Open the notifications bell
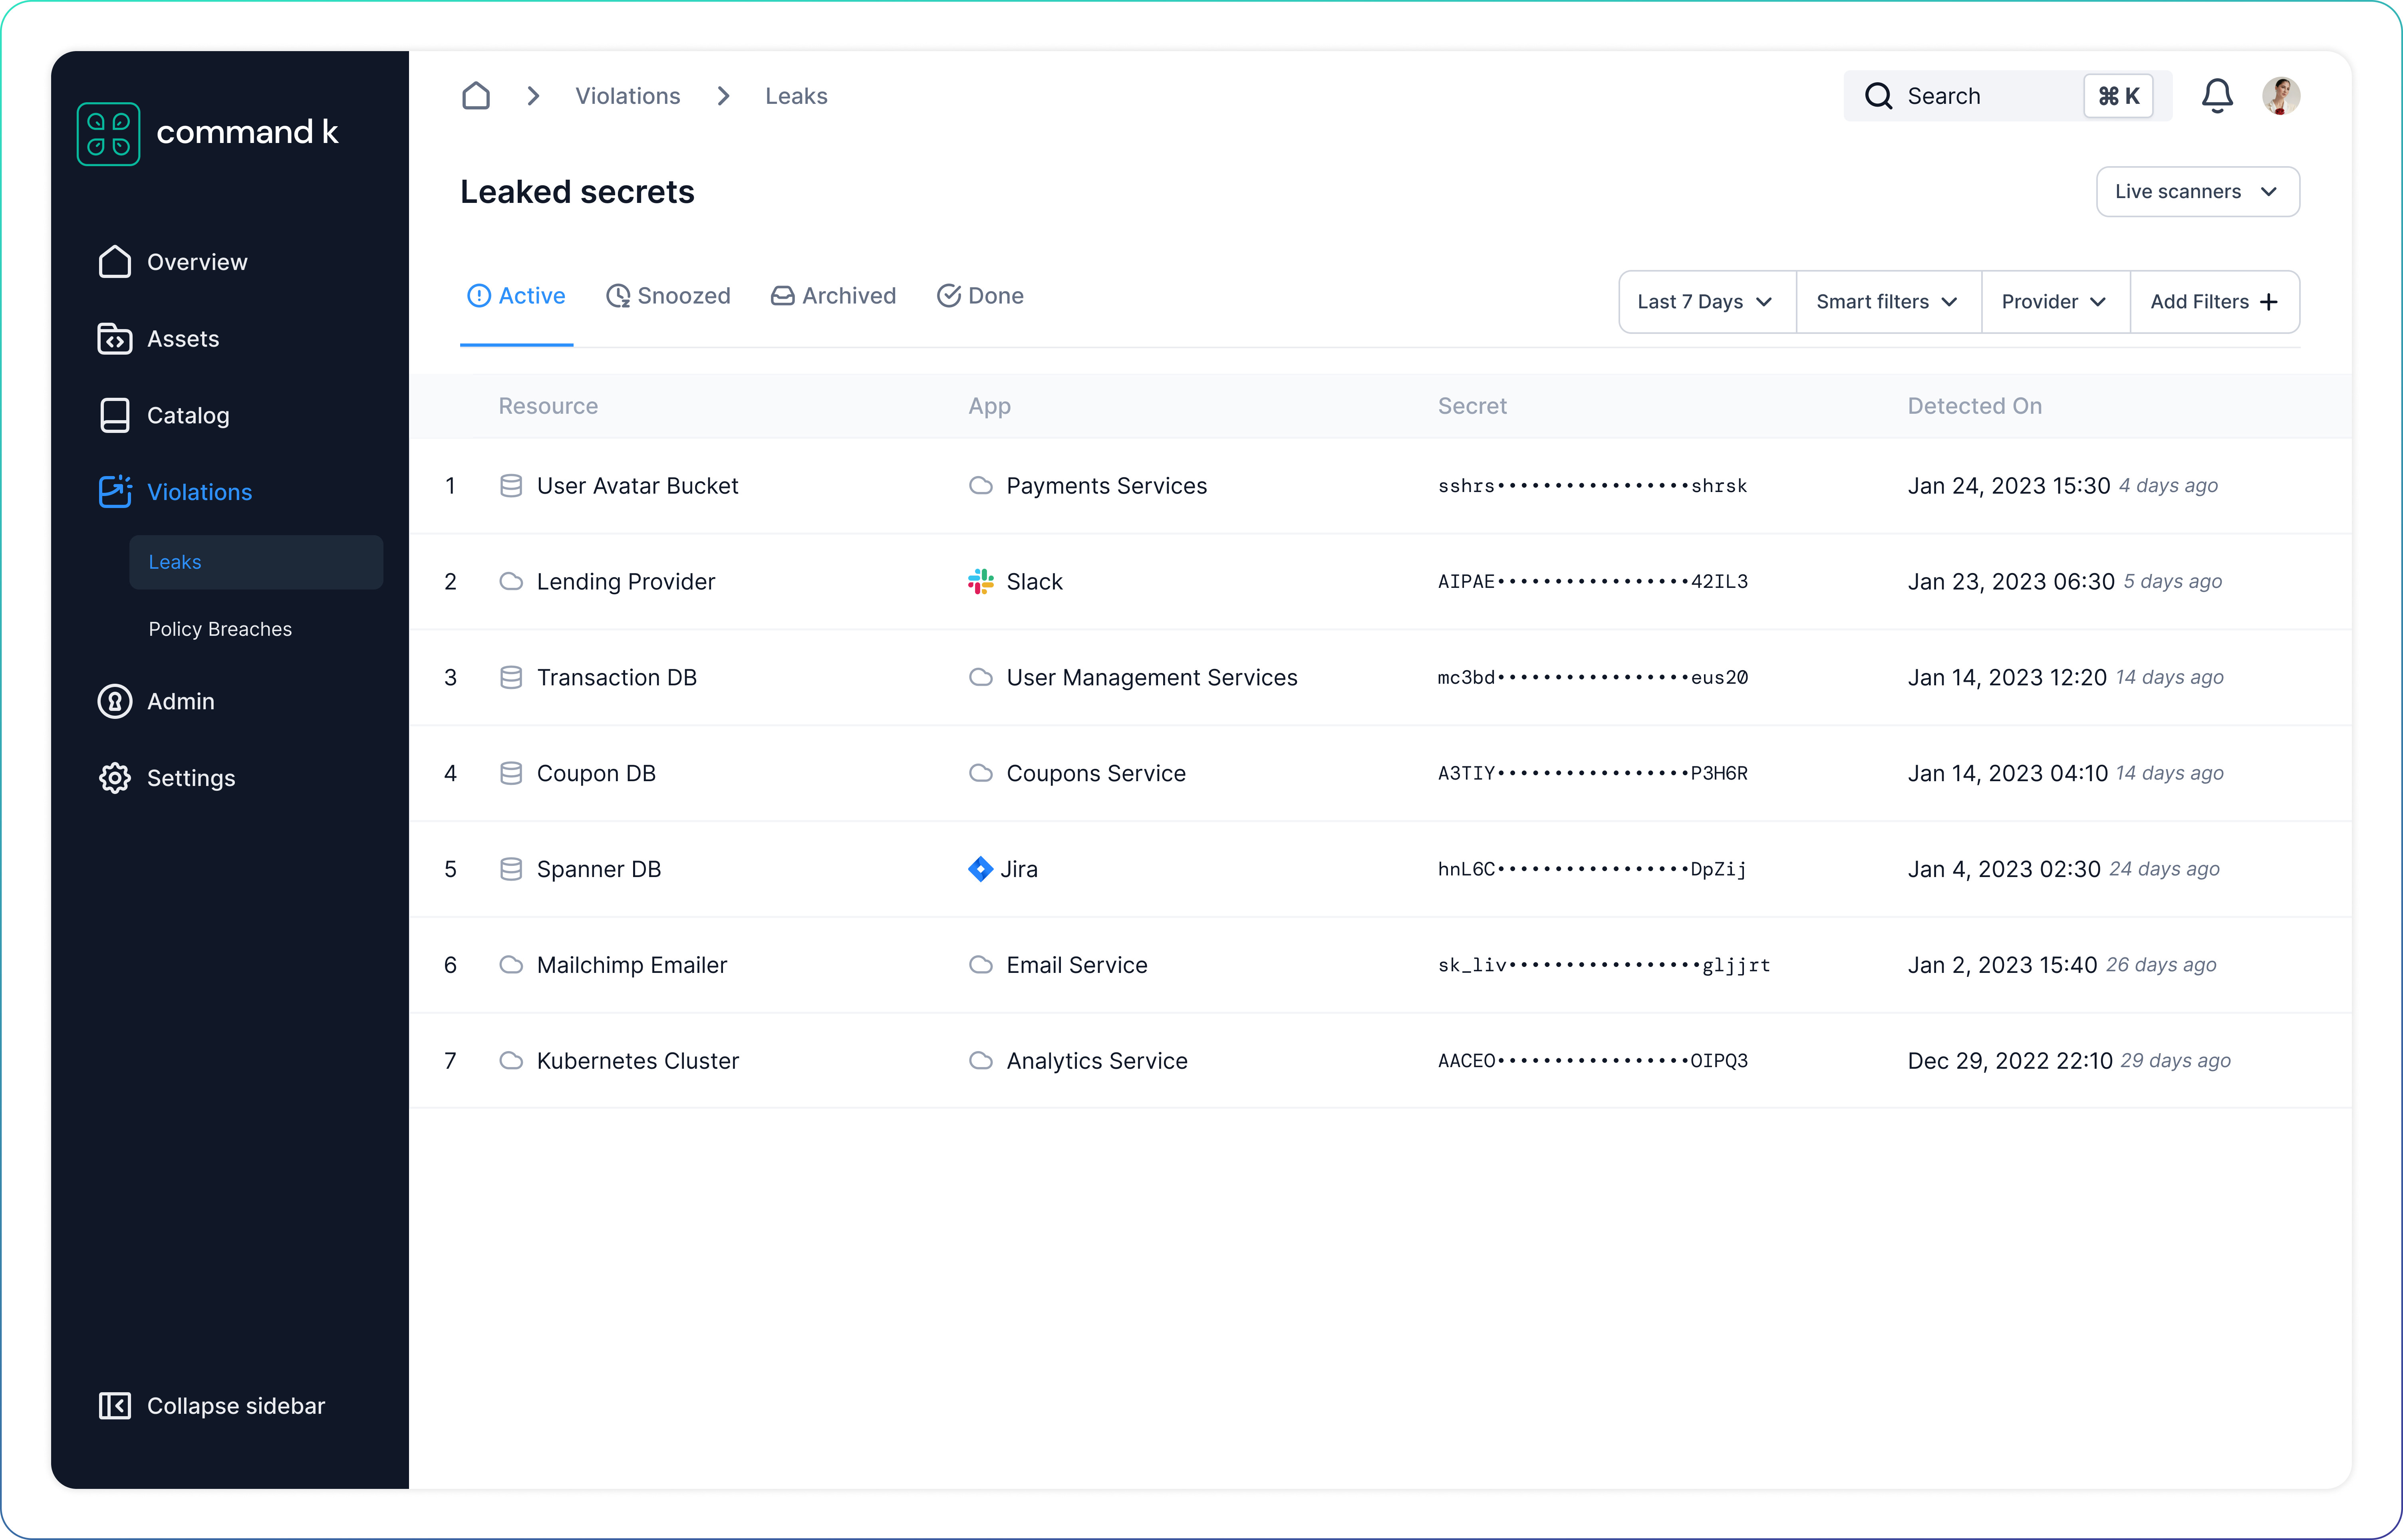Viewport: 2403px width, 1540px height. (x=2217, y=96)
